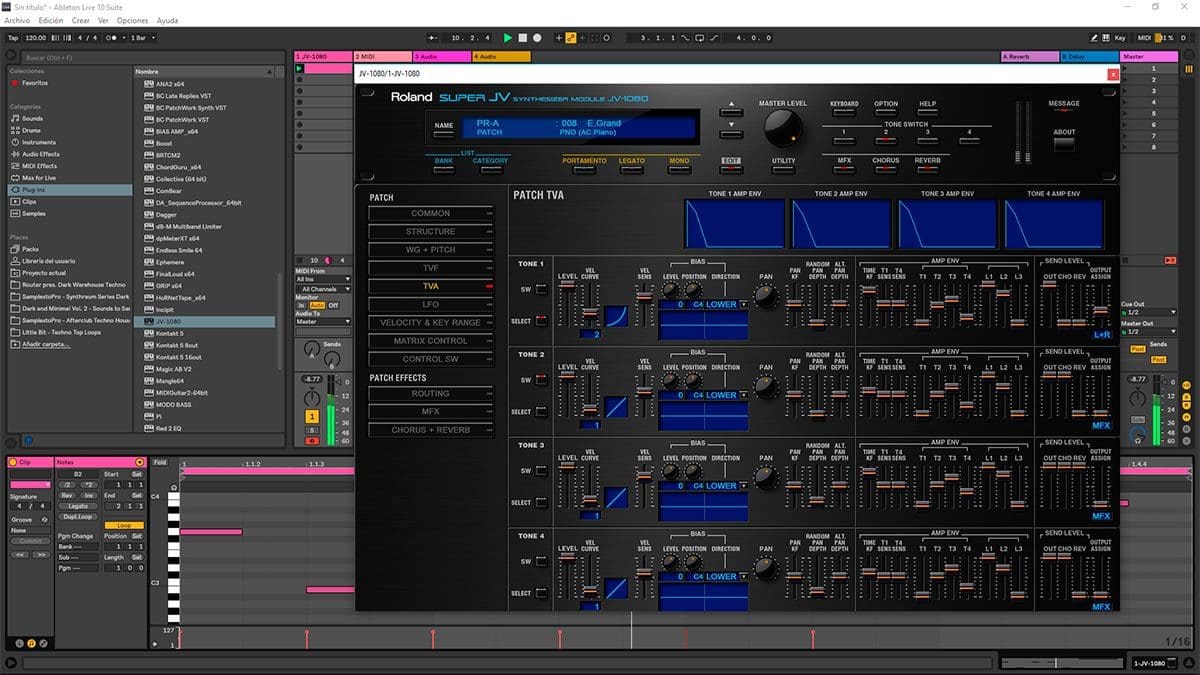Toggle Tone Switch 1
The width and height of the screenshot is (1200, 675).
(844, 141)
